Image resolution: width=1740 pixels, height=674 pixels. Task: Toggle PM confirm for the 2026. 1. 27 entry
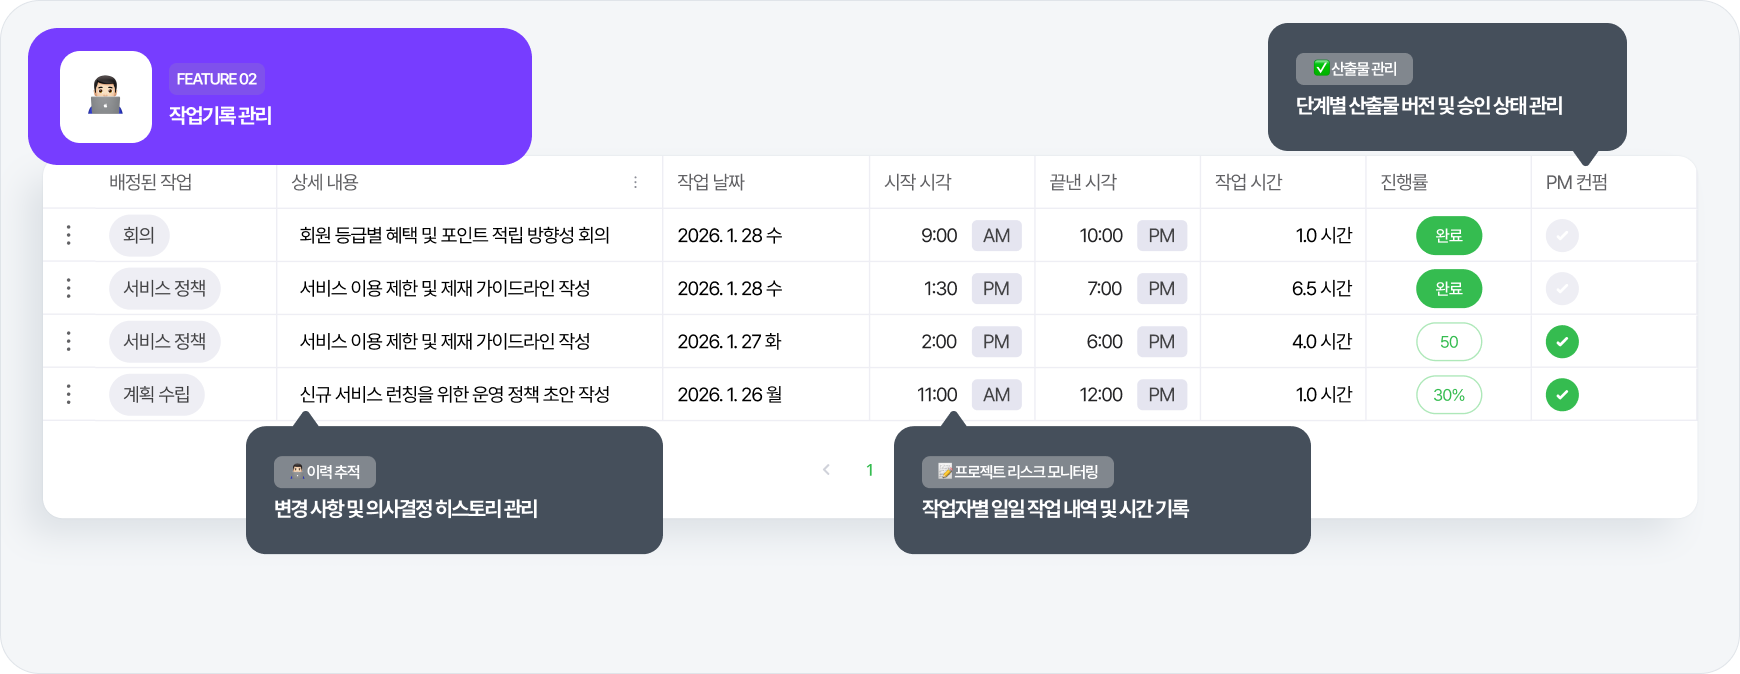(1560, 341)
